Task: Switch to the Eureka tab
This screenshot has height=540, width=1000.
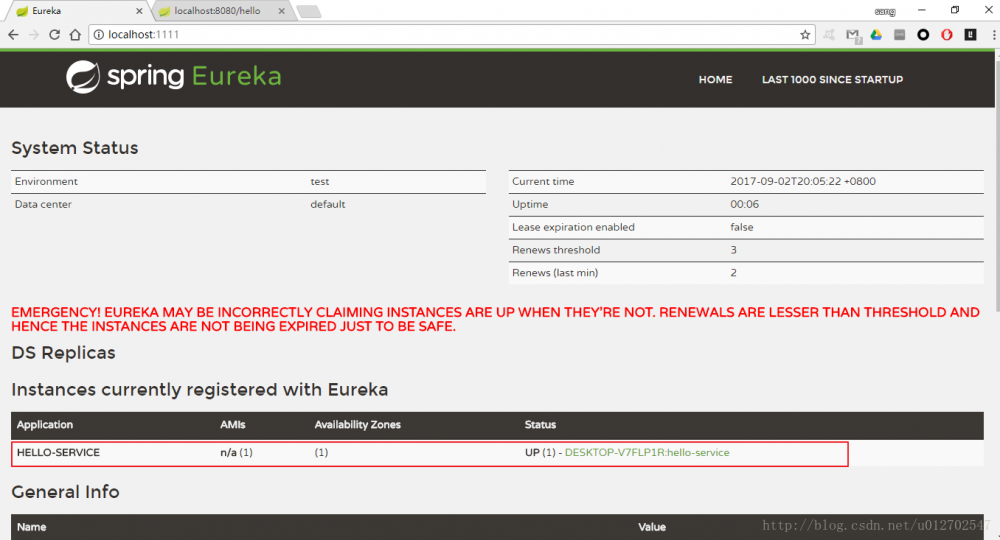Action: [77, 11]
